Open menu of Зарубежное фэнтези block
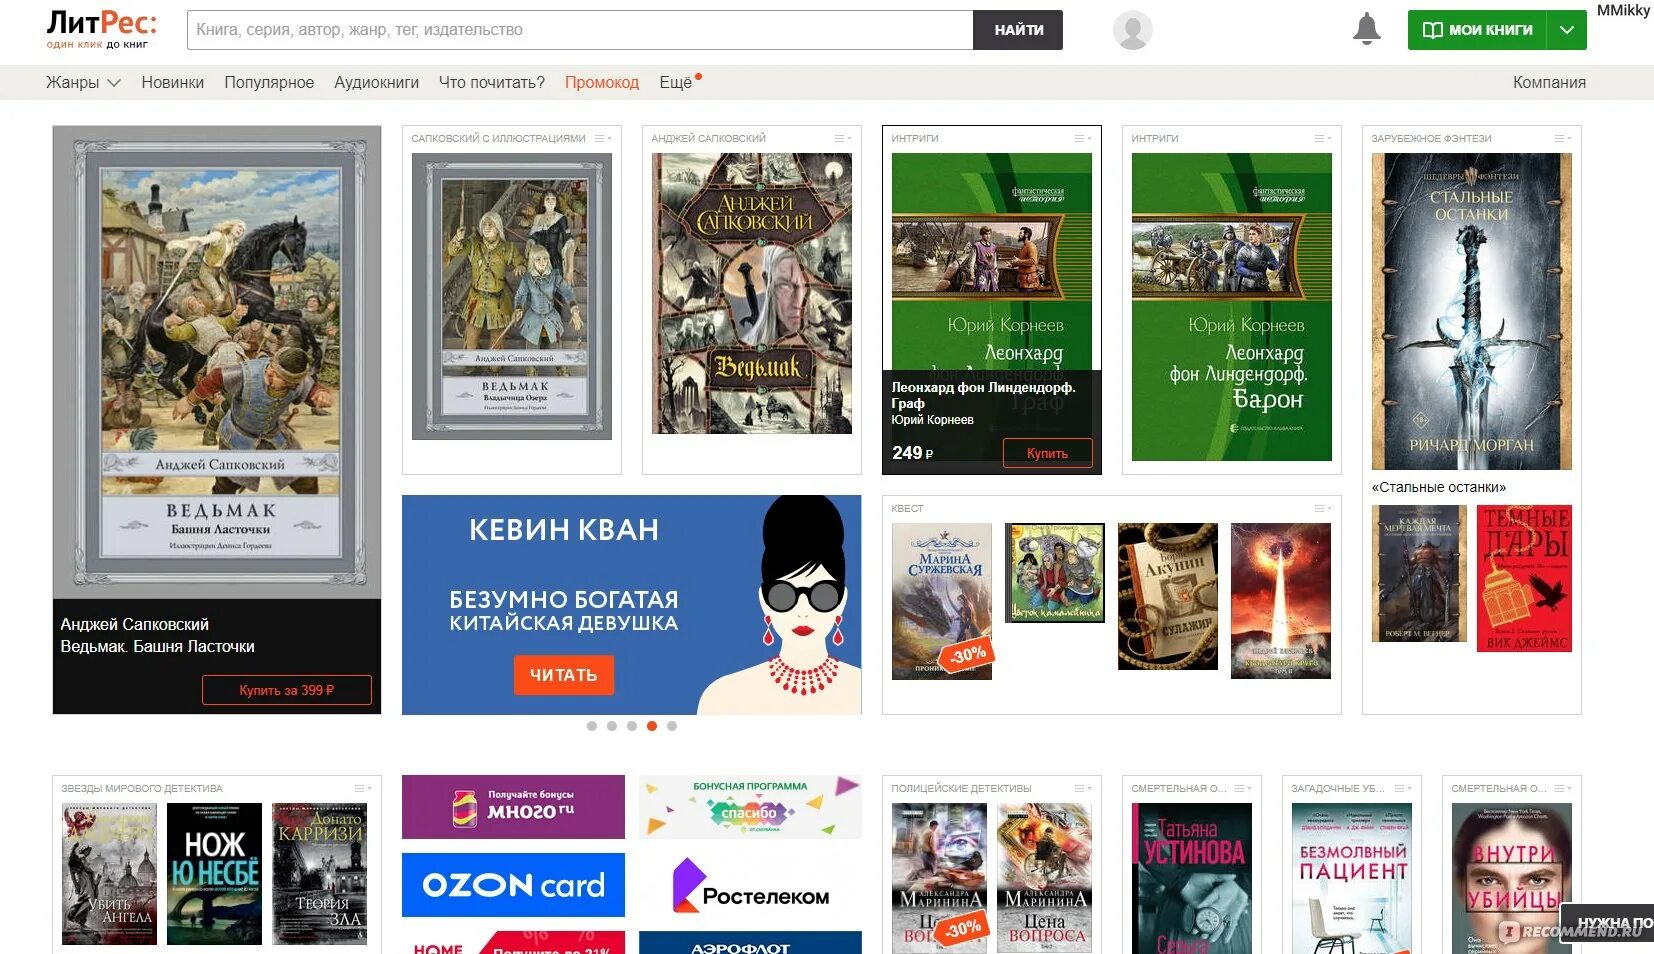1654x954 pixels. (x=1563, y=138)
